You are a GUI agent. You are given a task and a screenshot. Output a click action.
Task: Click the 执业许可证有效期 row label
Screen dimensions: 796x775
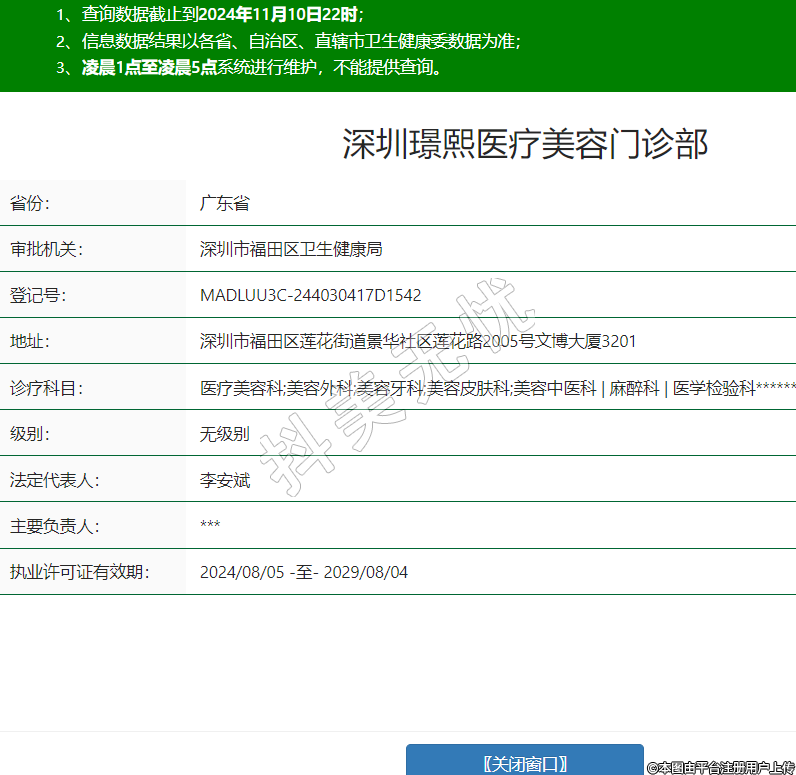click(79, 572)
